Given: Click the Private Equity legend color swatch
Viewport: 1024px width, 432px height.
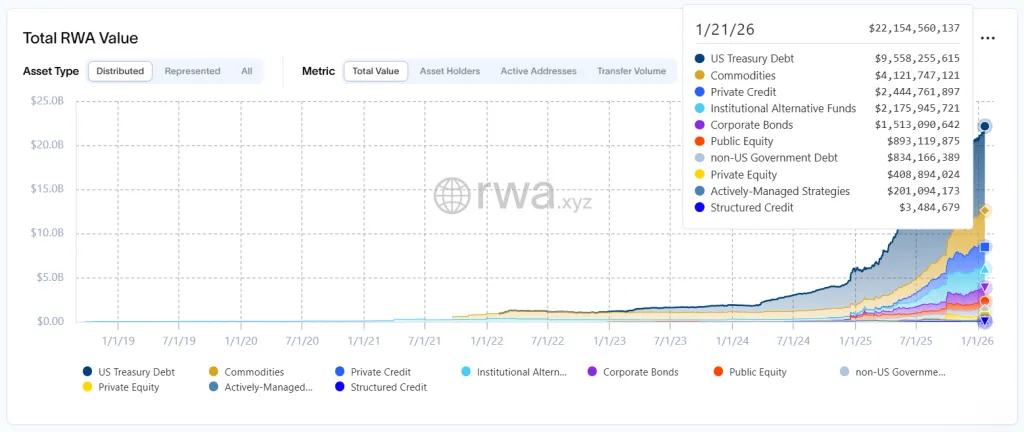Looking at the screenshot, I should (88, 387).
